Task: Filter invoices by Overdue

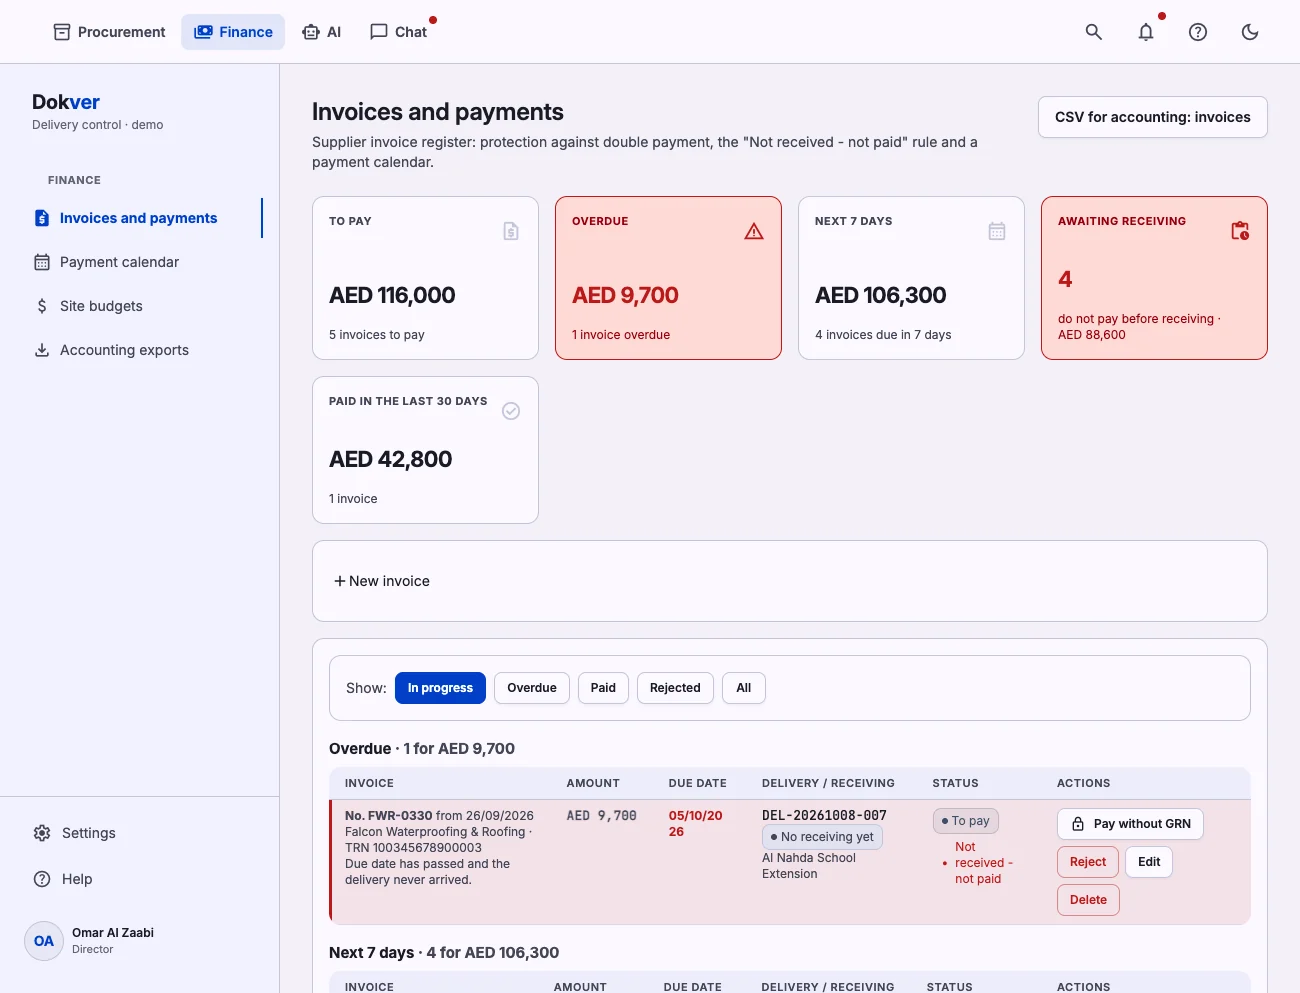Action: (x=532, y=688)
